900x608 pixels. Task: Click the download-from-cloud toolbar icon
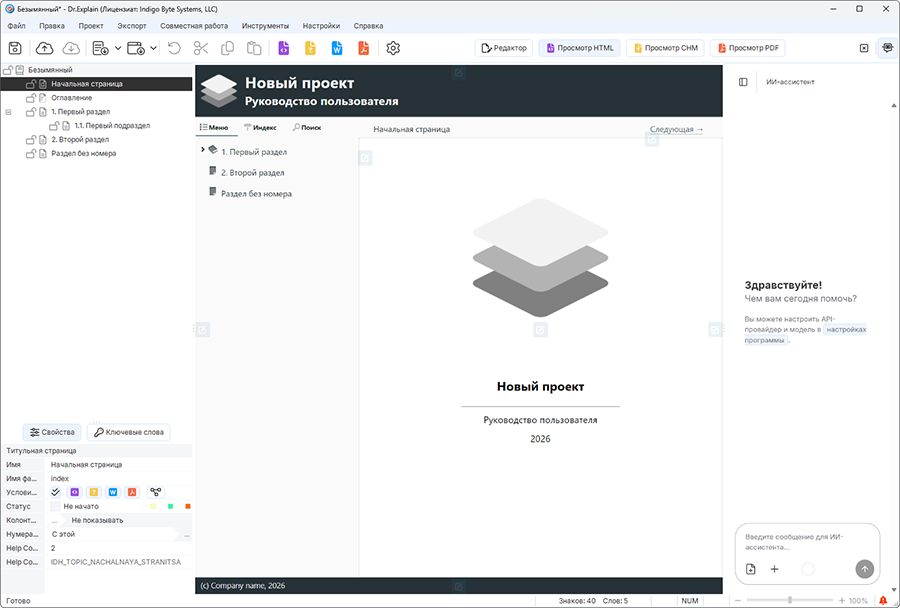[71, 48]
